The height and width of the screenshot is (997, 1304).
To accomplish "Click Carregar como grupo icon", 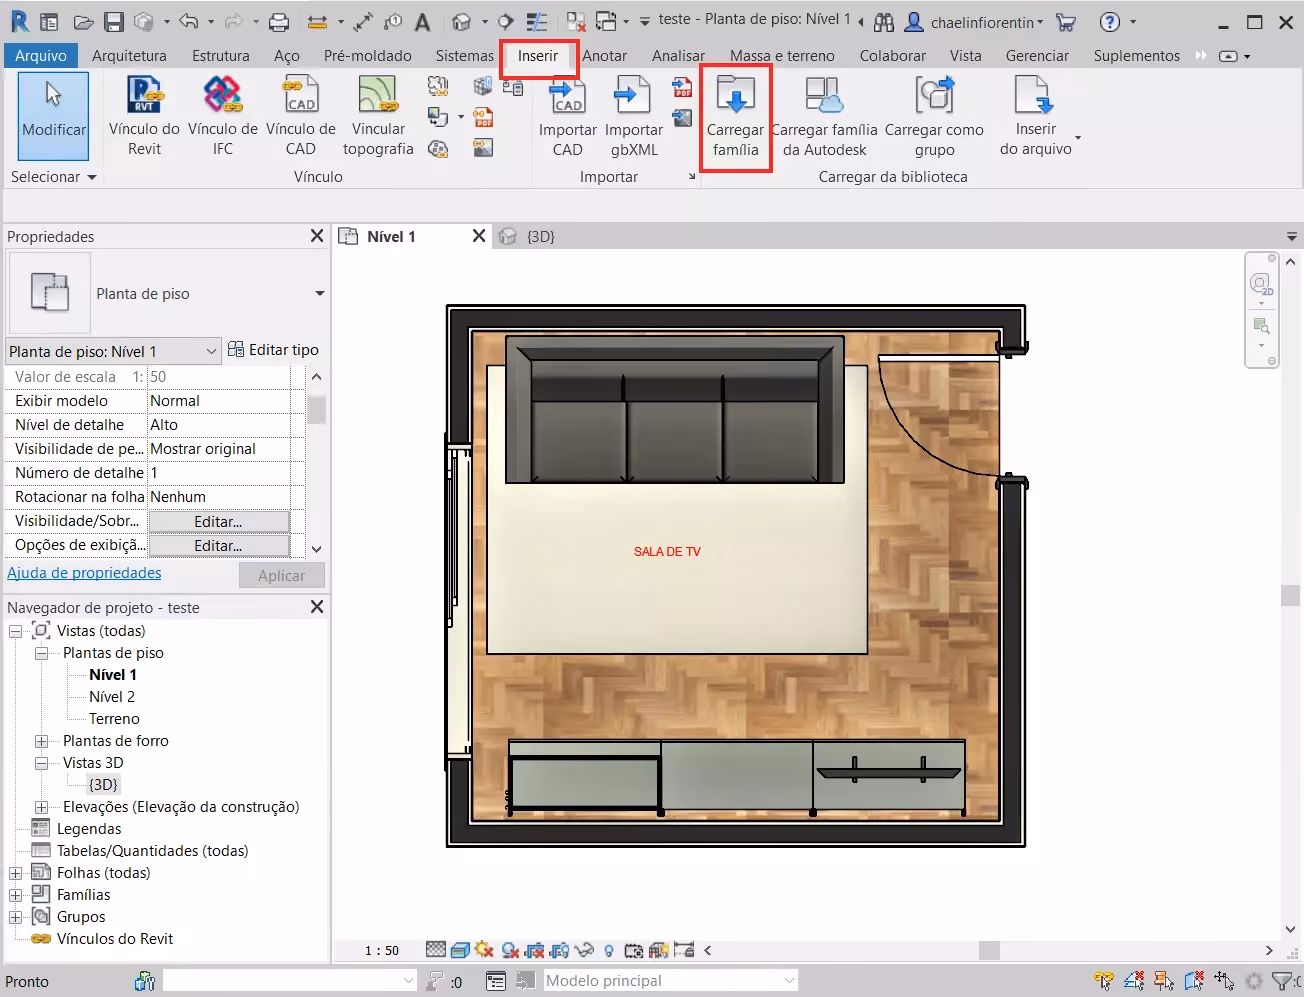I will (x=934, y=97).
